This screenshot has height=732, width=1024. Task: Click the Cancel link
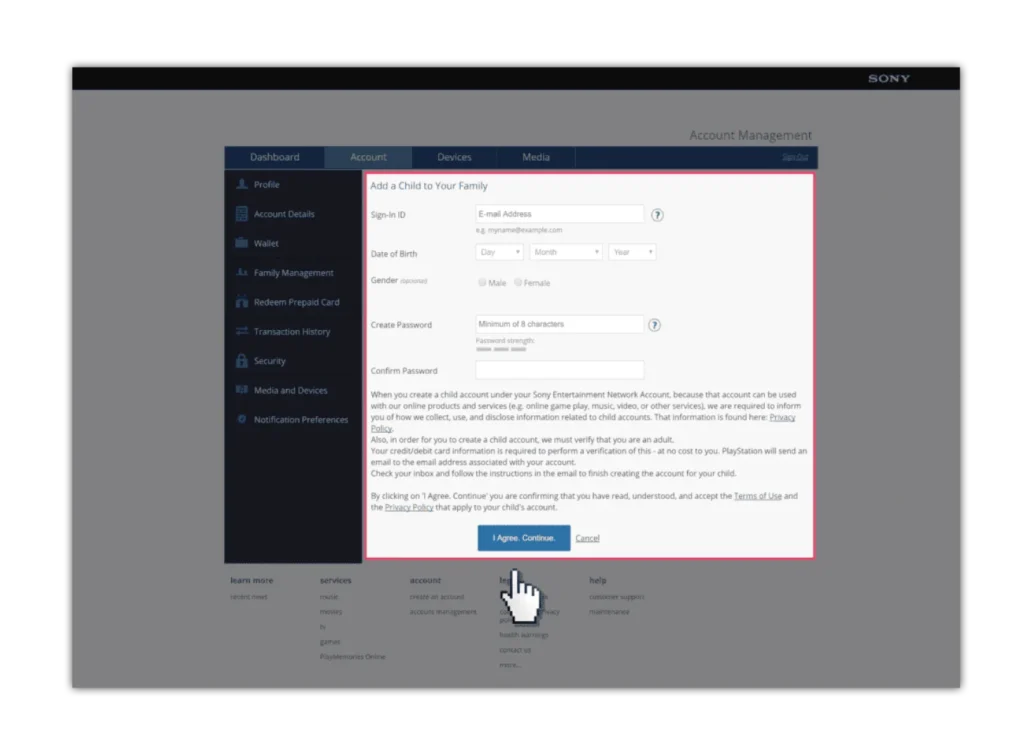(x=587, y=538)
